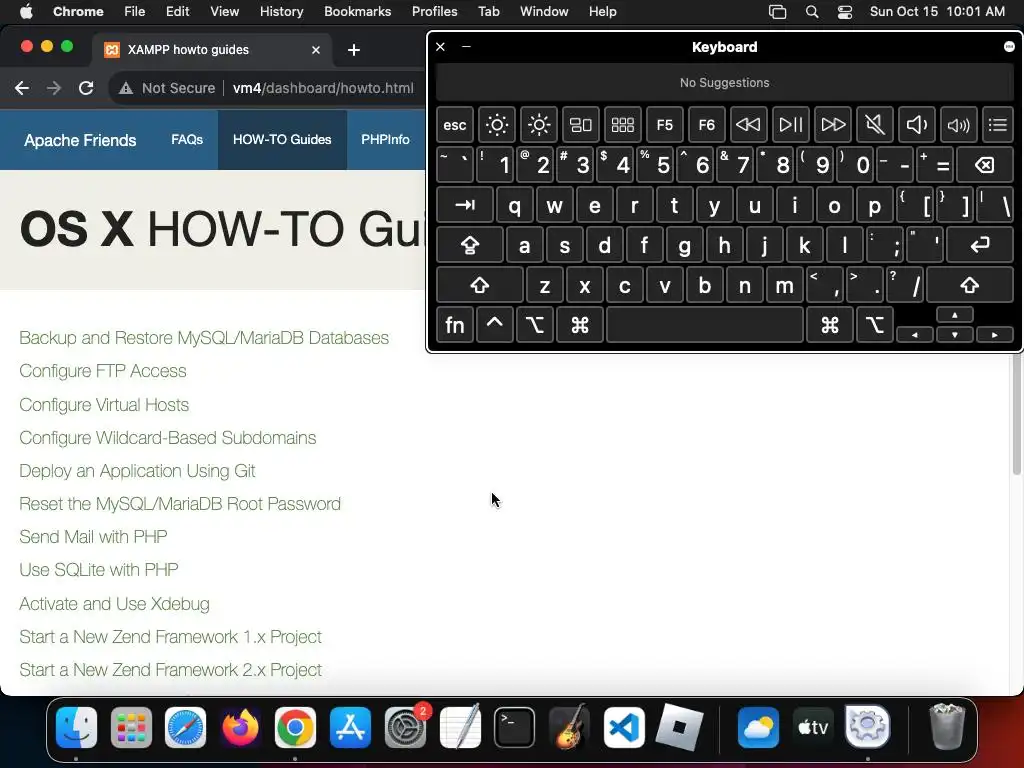Tap the F6 key

[x=707, y=125]
